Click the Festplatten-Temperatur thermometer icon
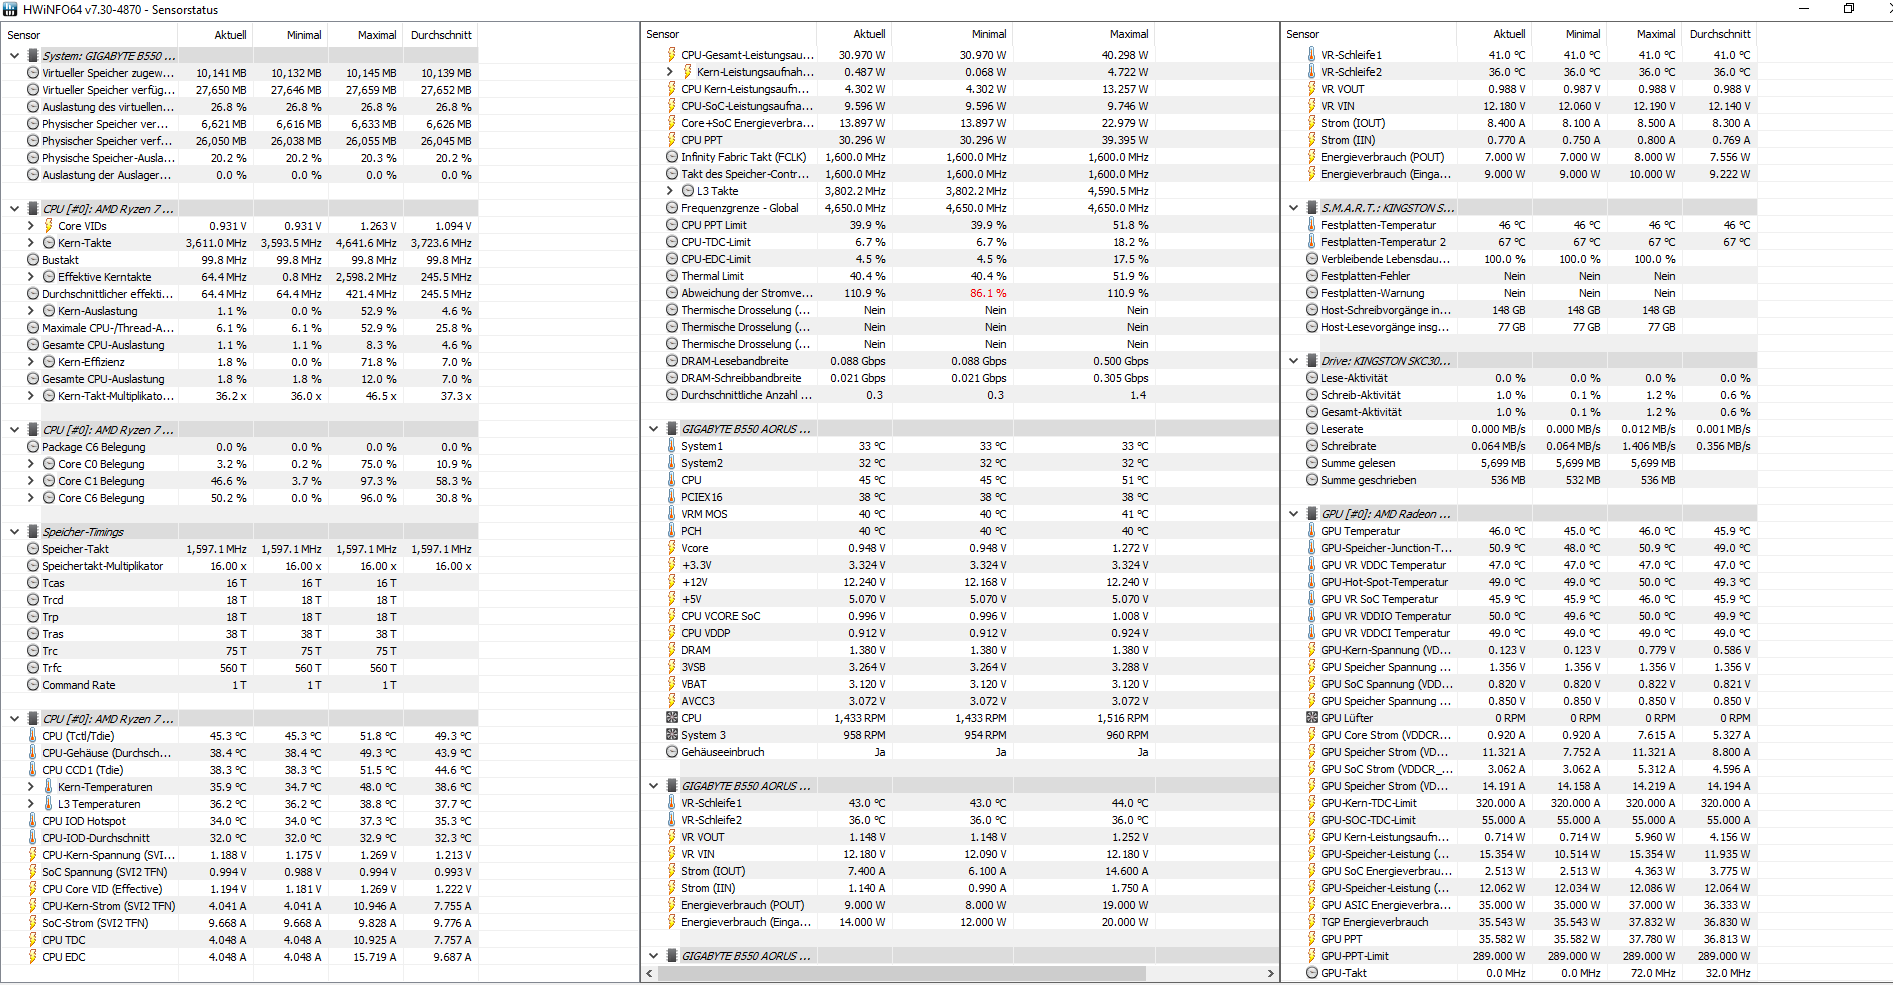Viewport: 1893px width, 985px height. coord(1312,225)
